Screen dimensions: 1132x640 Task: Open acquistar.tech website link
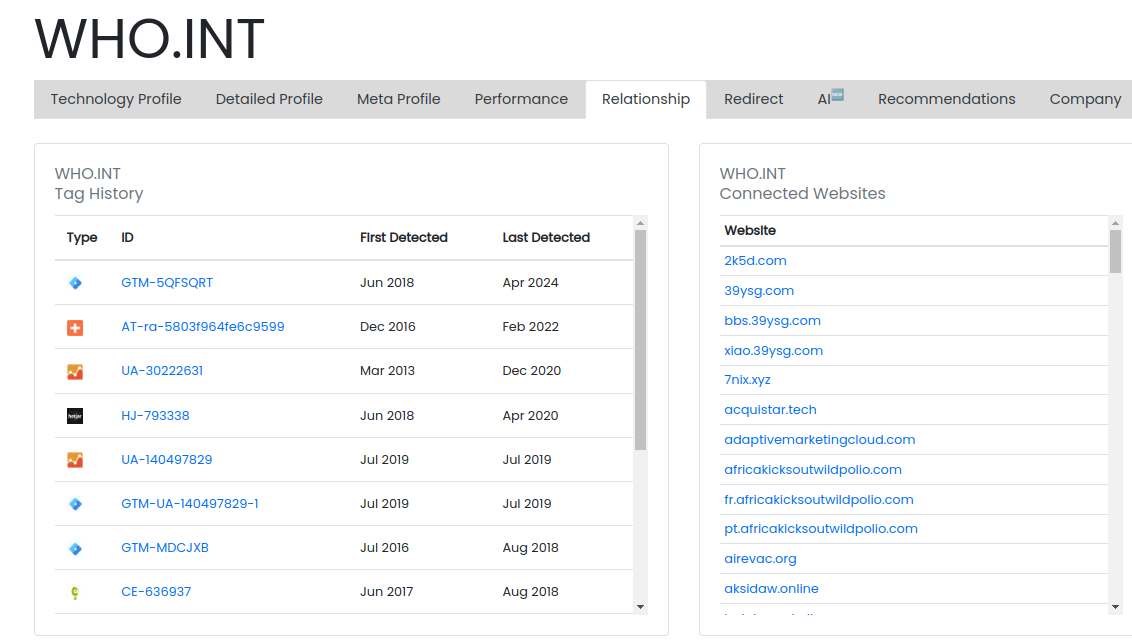point(770,410)
